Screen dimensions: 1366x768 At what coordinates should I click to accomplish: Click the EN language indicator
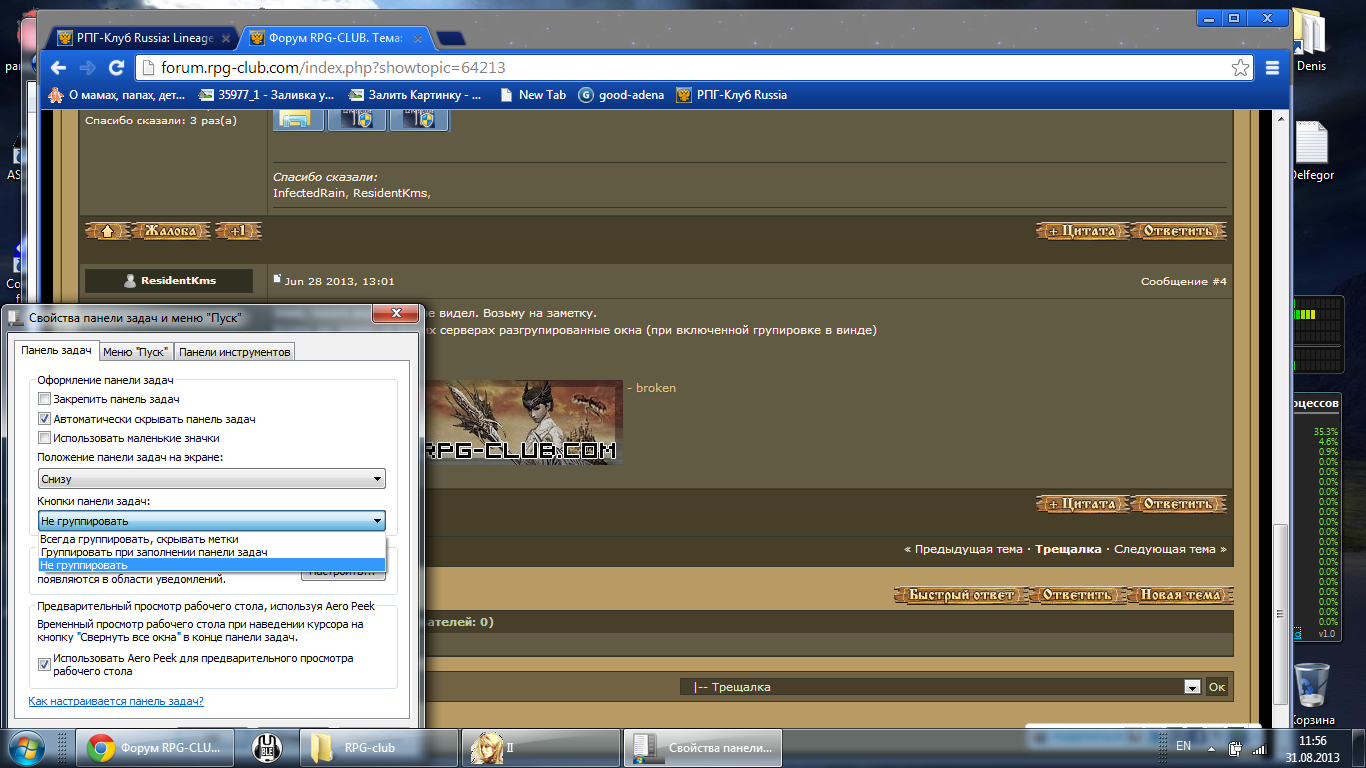click(1183, 746)
